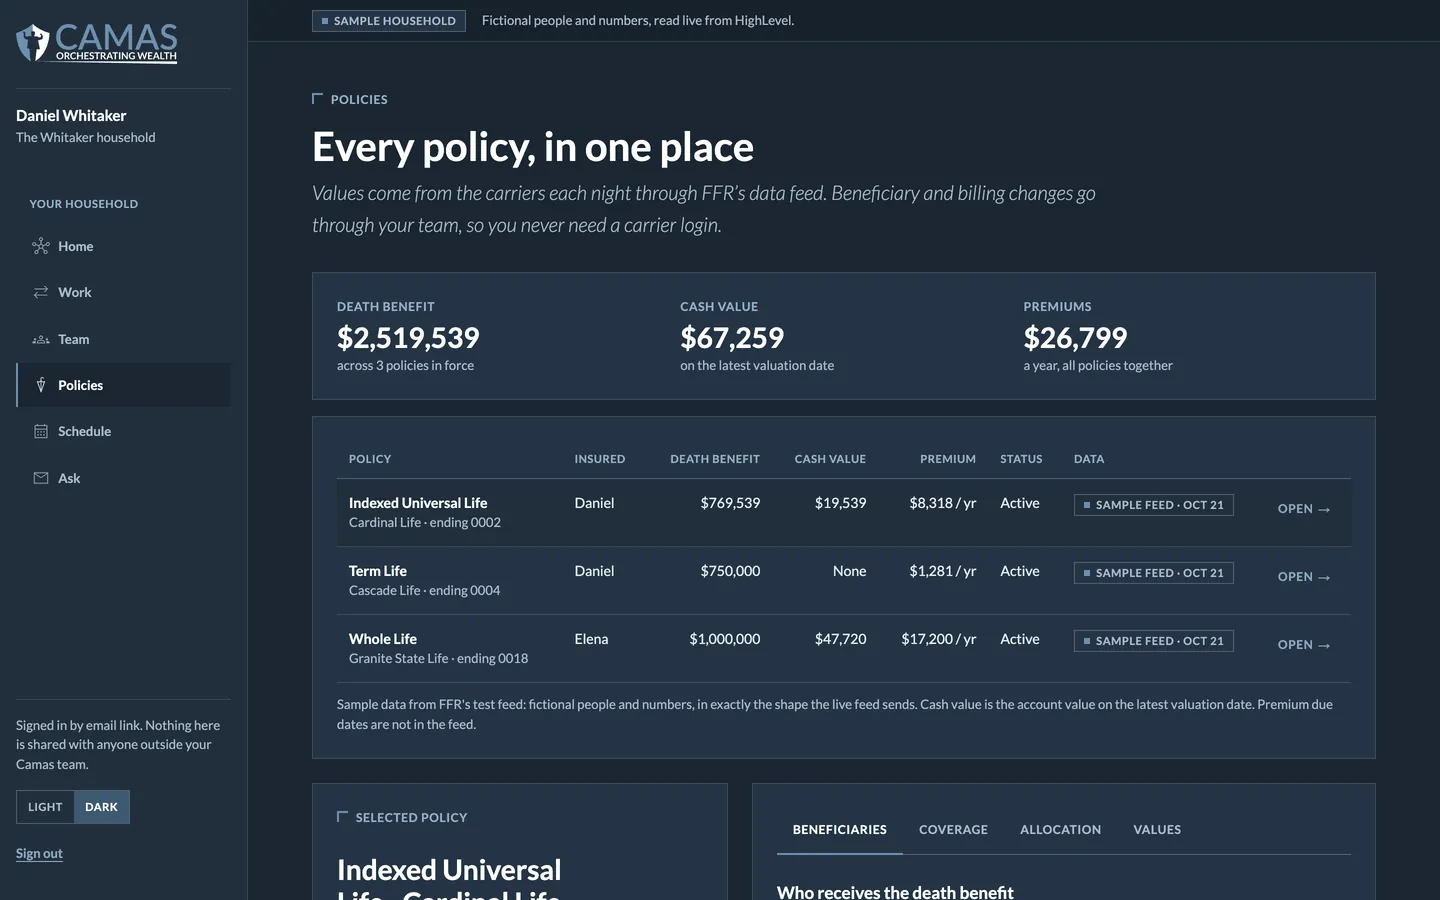Click the Team people icon in sidebar
This screenshot has height=900, width=1440.
tap(41, 339)
